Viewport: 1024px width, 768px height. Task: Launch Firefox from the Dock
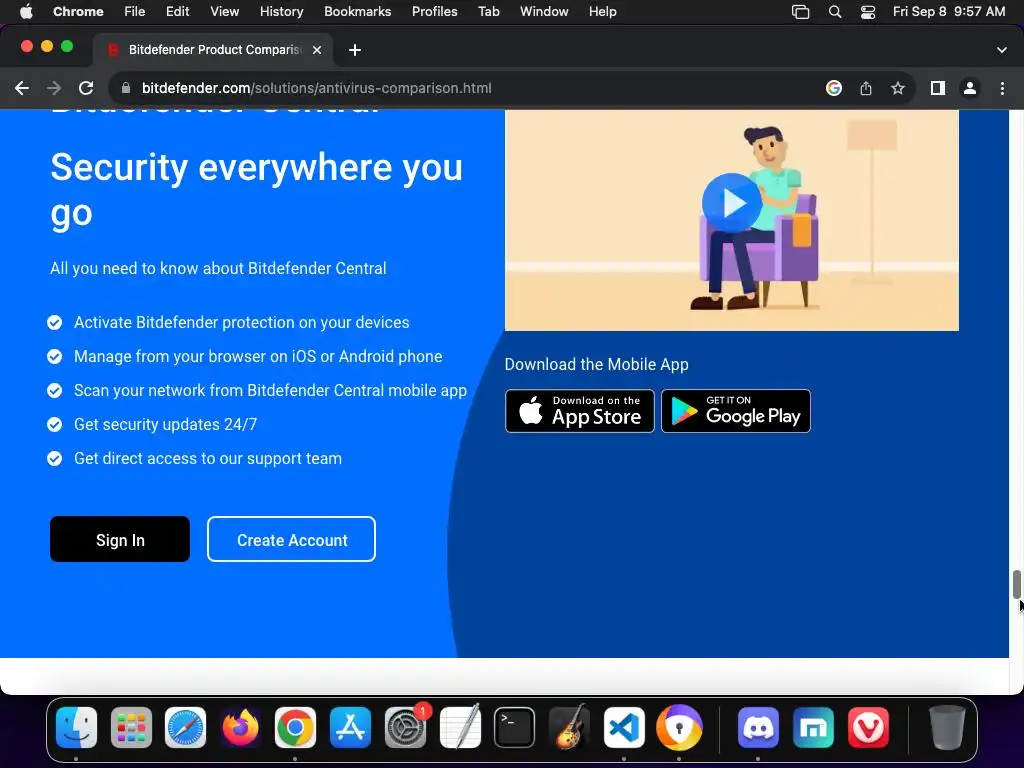click(240, 727)
